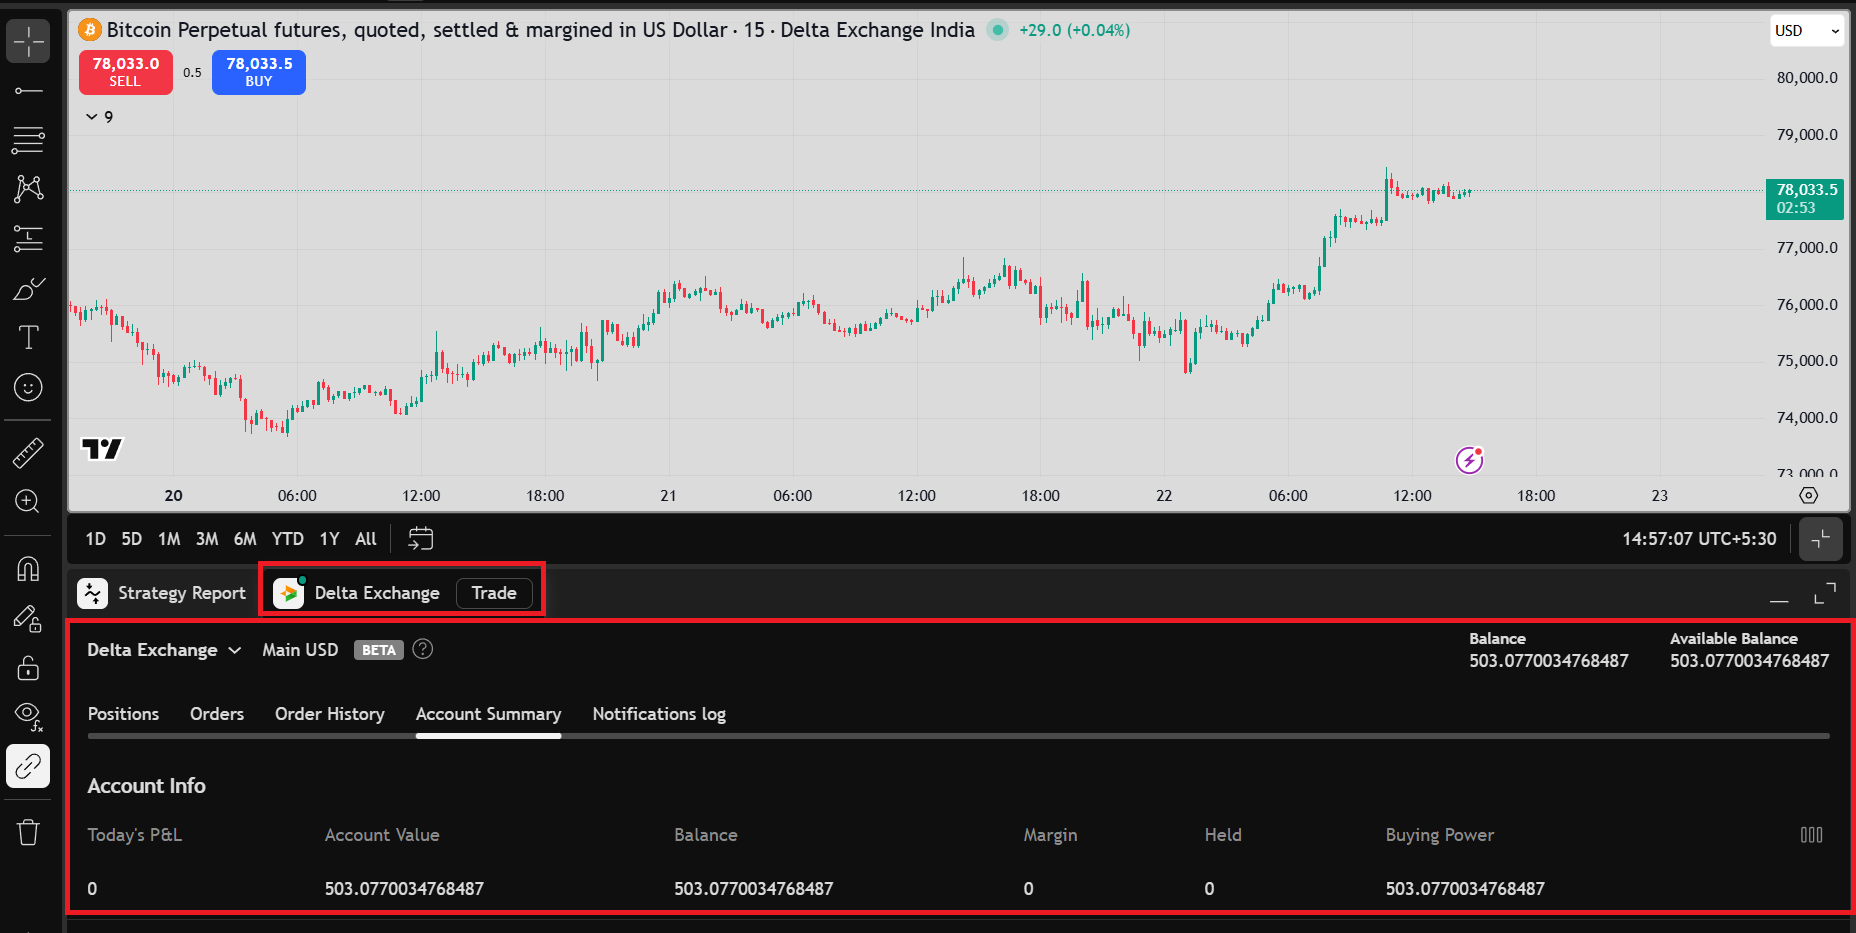Set chart range to 1D

[95, 539]
